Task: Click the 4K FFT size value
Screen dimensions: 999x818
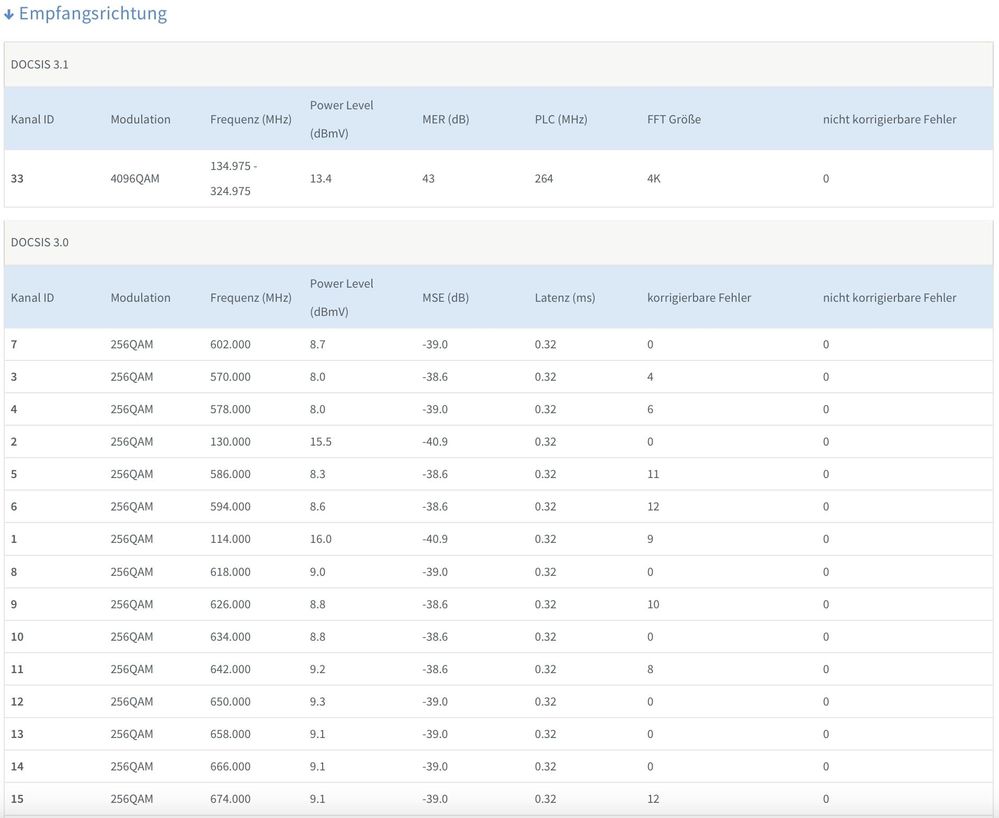Action: pos(654,178)
